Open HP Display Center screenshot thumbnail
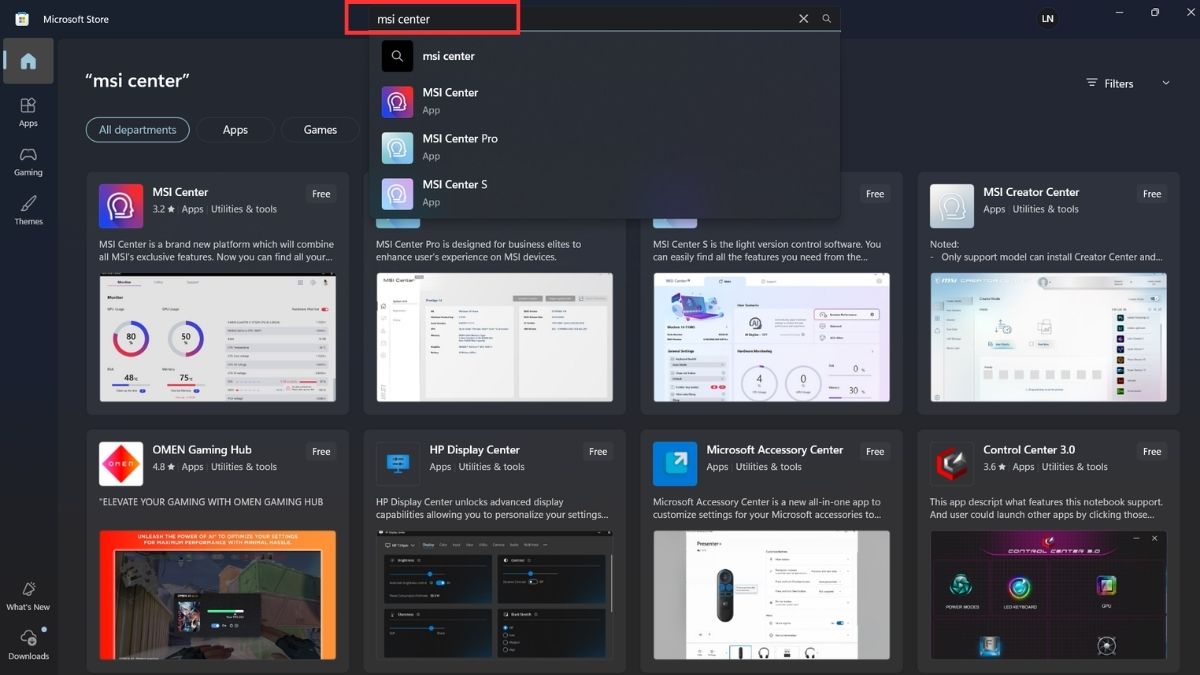 494,595
